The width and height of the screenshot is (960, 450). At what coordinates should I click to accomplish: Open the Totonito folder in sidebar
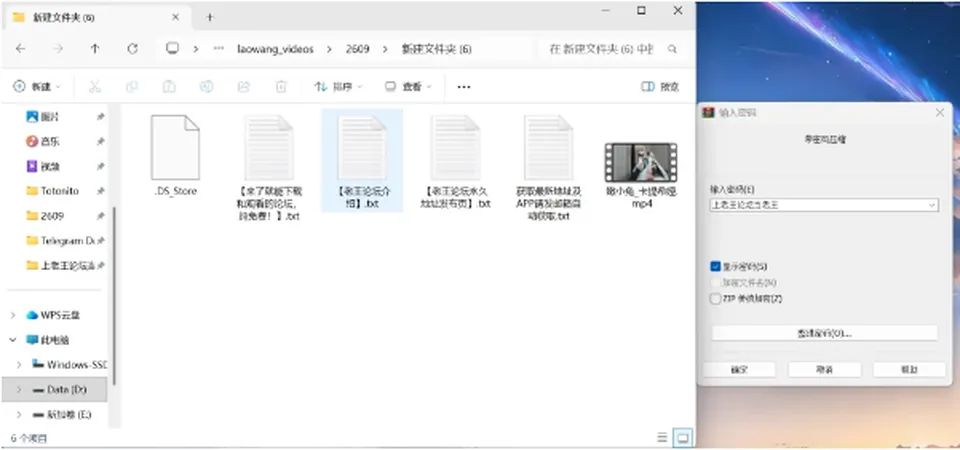click(59, 191)
